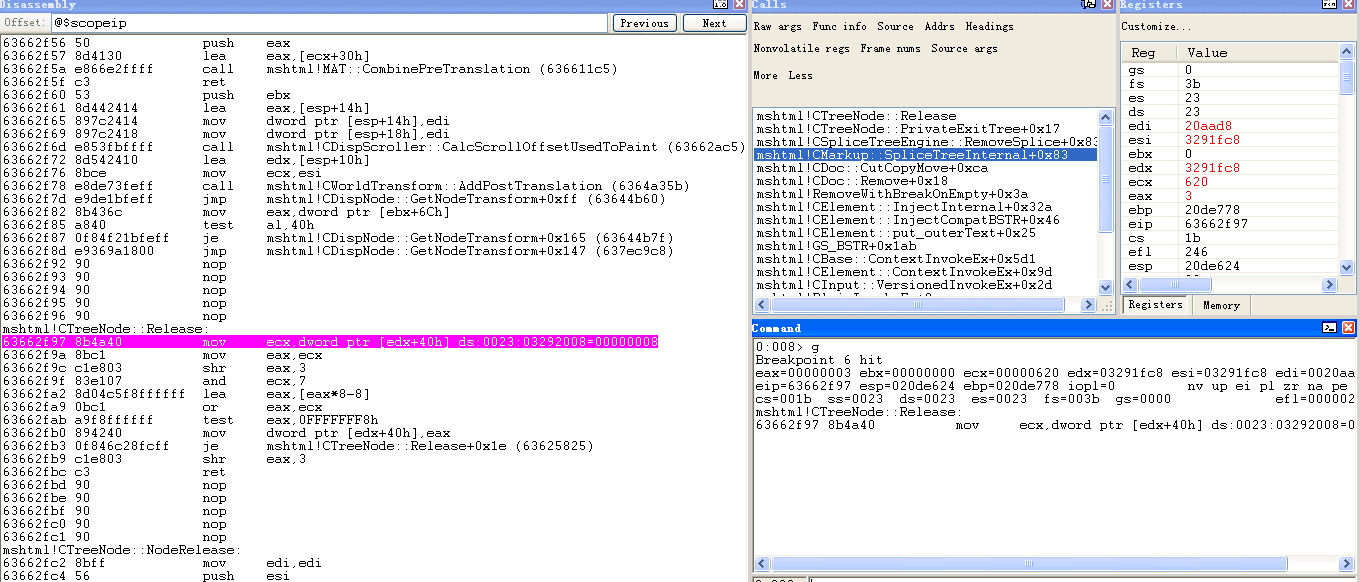Image resolution: width=1360 pixels, height=582 pixels.
Task: Select frame RemoveWithBreakOnEmpty+0x3a
Action: click(925, 194)
